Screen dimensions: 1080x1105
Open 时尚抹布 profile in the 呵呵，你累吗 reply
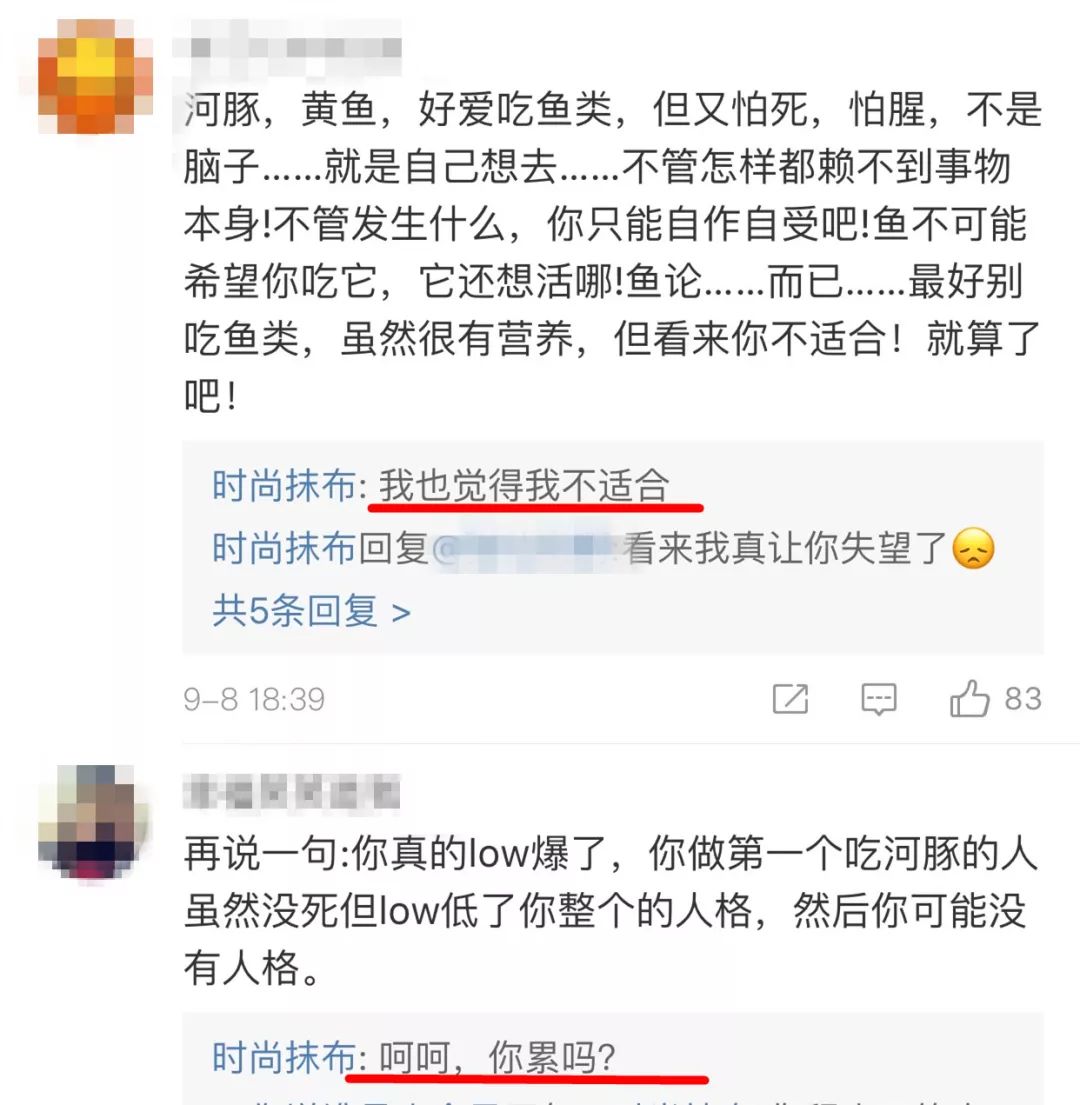(x=284, y=1057)
